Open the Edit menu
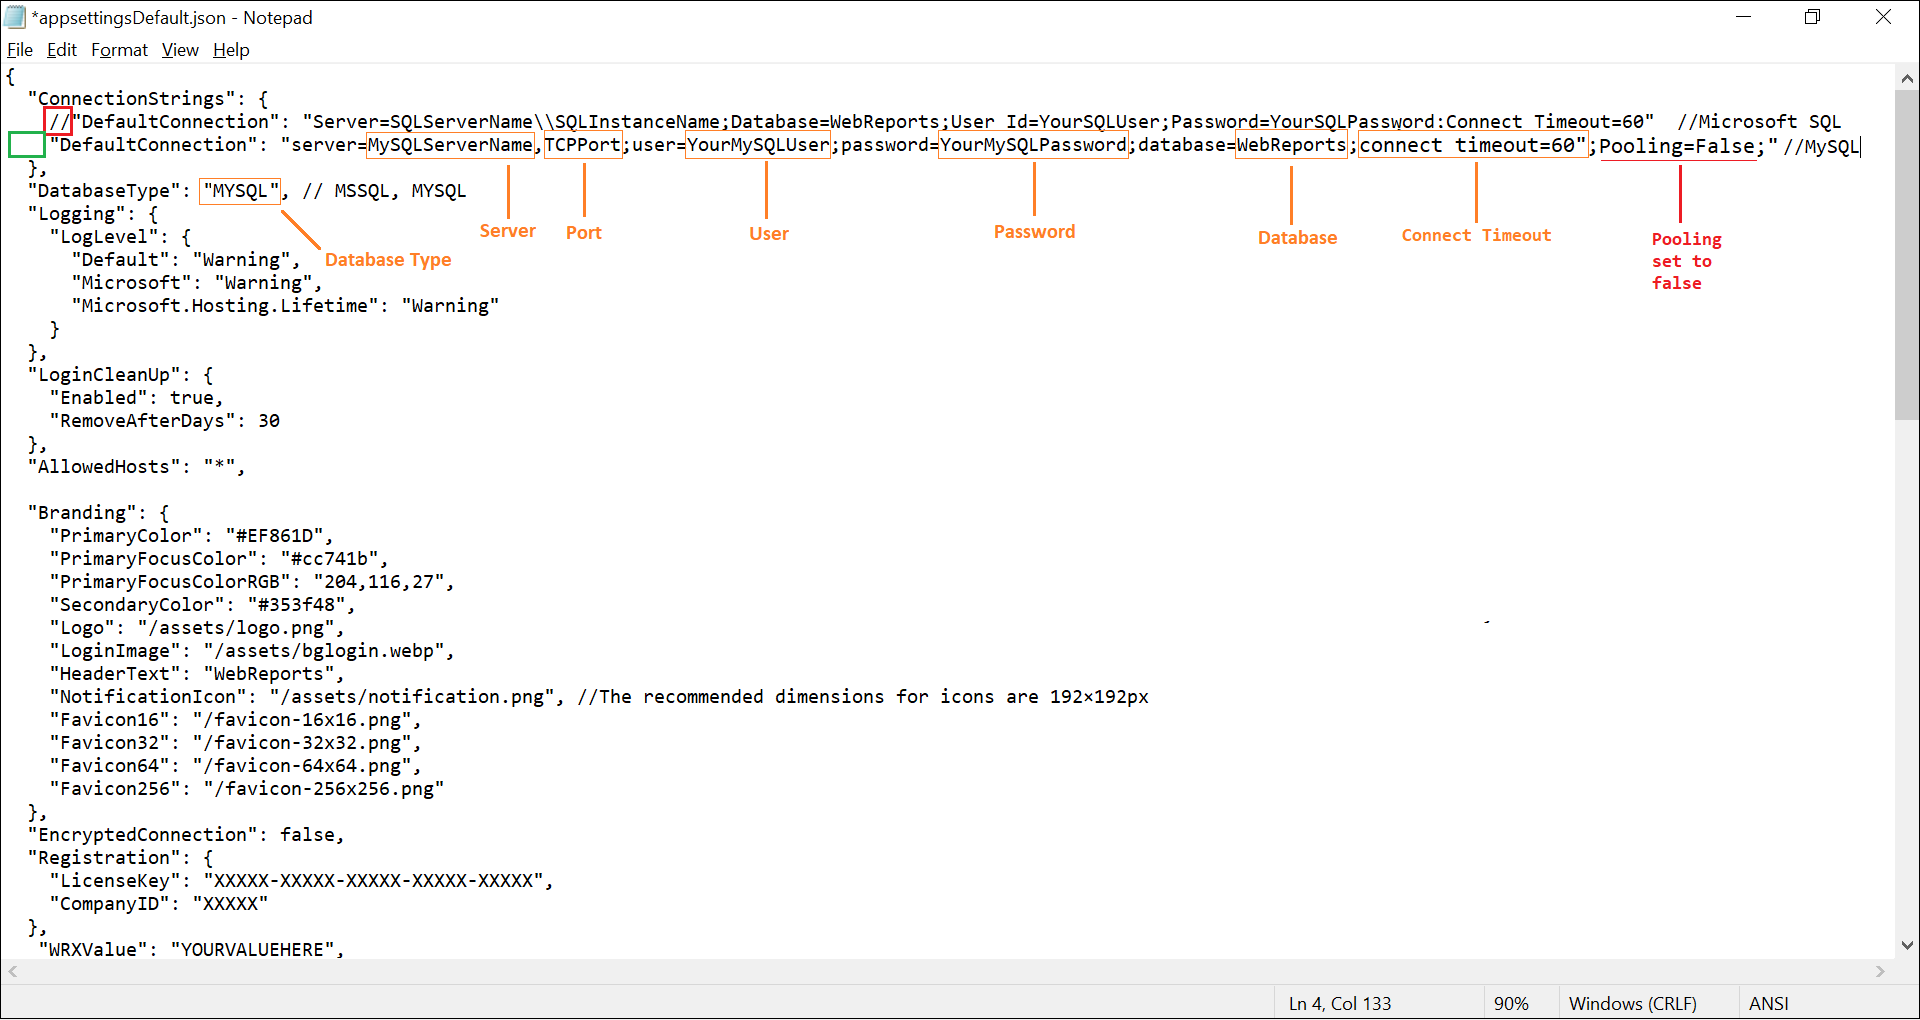Screen dimensions: 1920x1020 [62, 50]
